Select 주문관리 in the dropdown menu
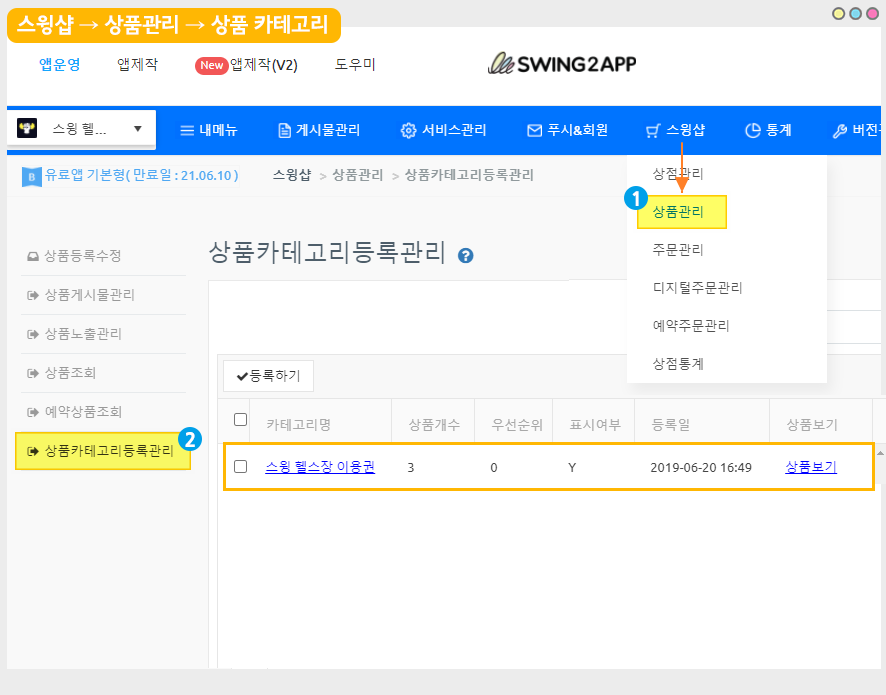This screenshot has width=886, height=695. (x=678, y=249)
